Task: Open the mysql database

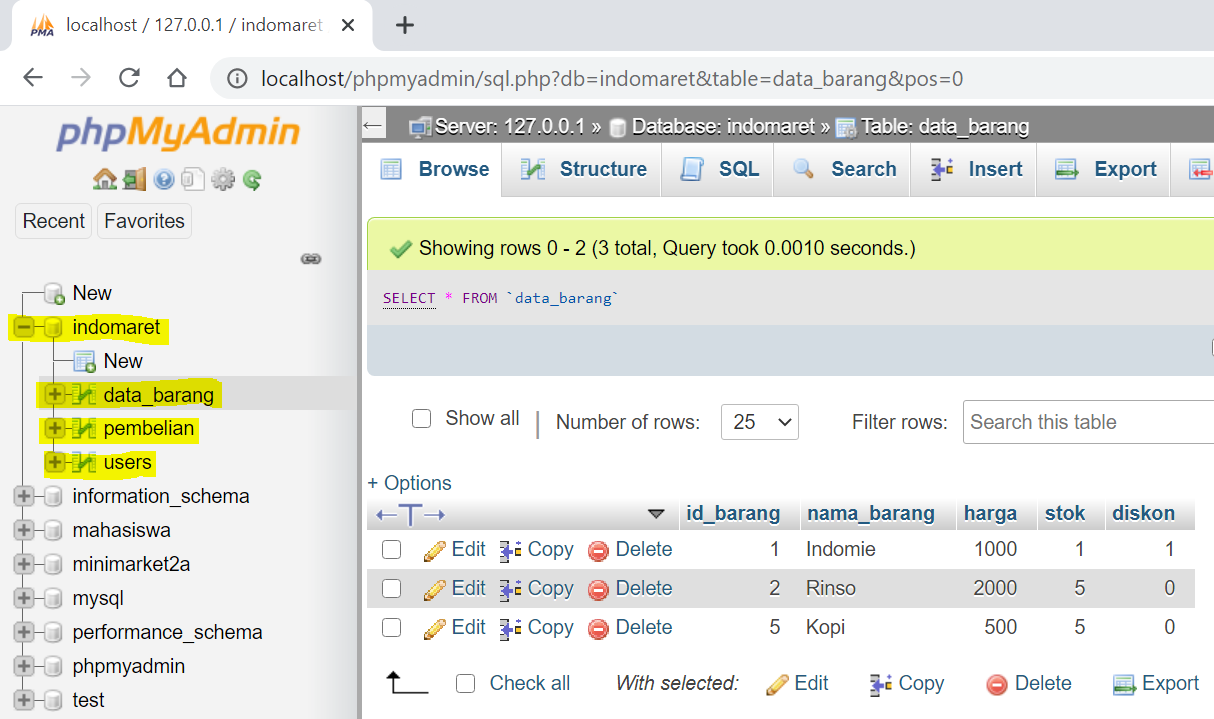Action: 98,599
